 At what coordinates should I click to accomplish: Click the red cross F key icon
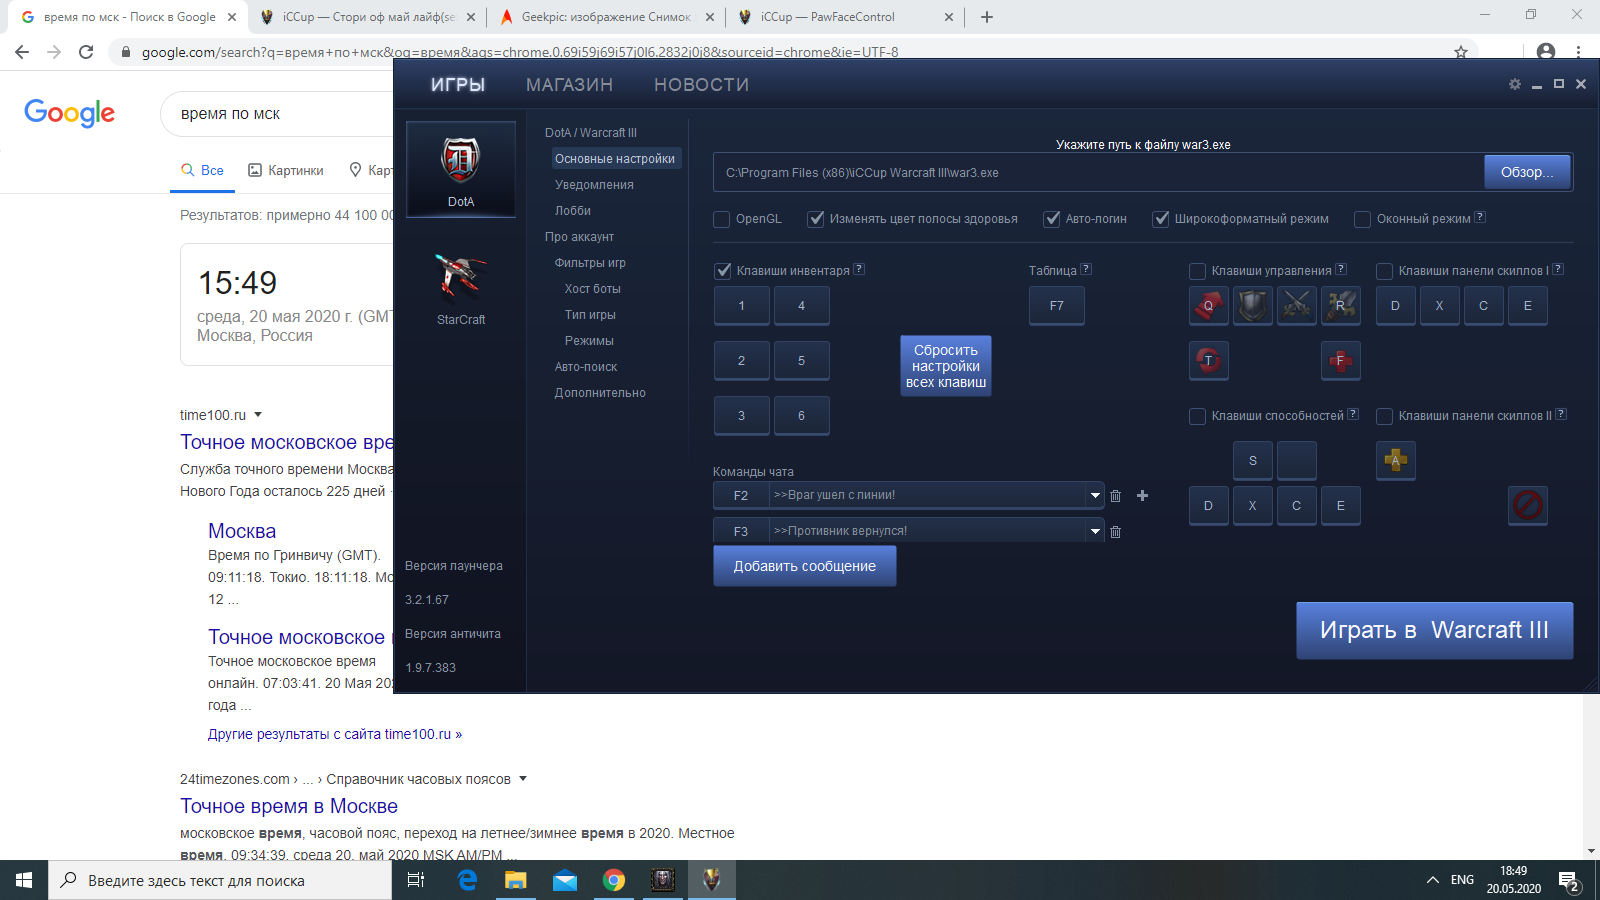1341,361
